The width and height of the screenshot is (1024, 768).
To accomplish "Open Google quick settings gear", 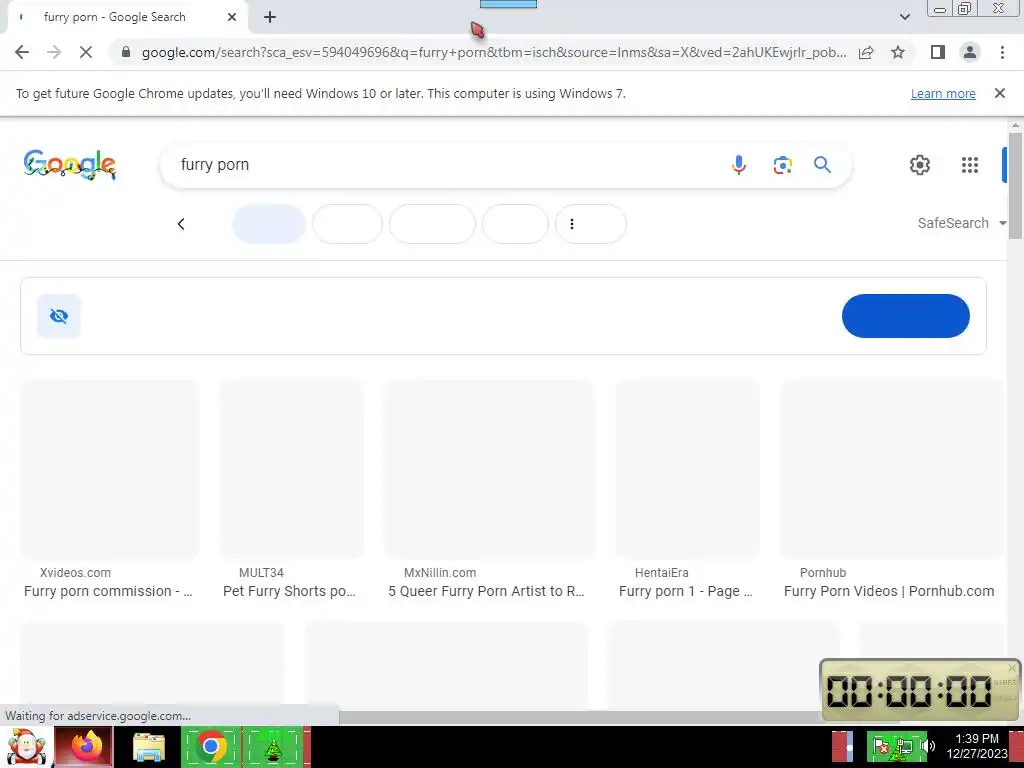I will click(920, 165).
